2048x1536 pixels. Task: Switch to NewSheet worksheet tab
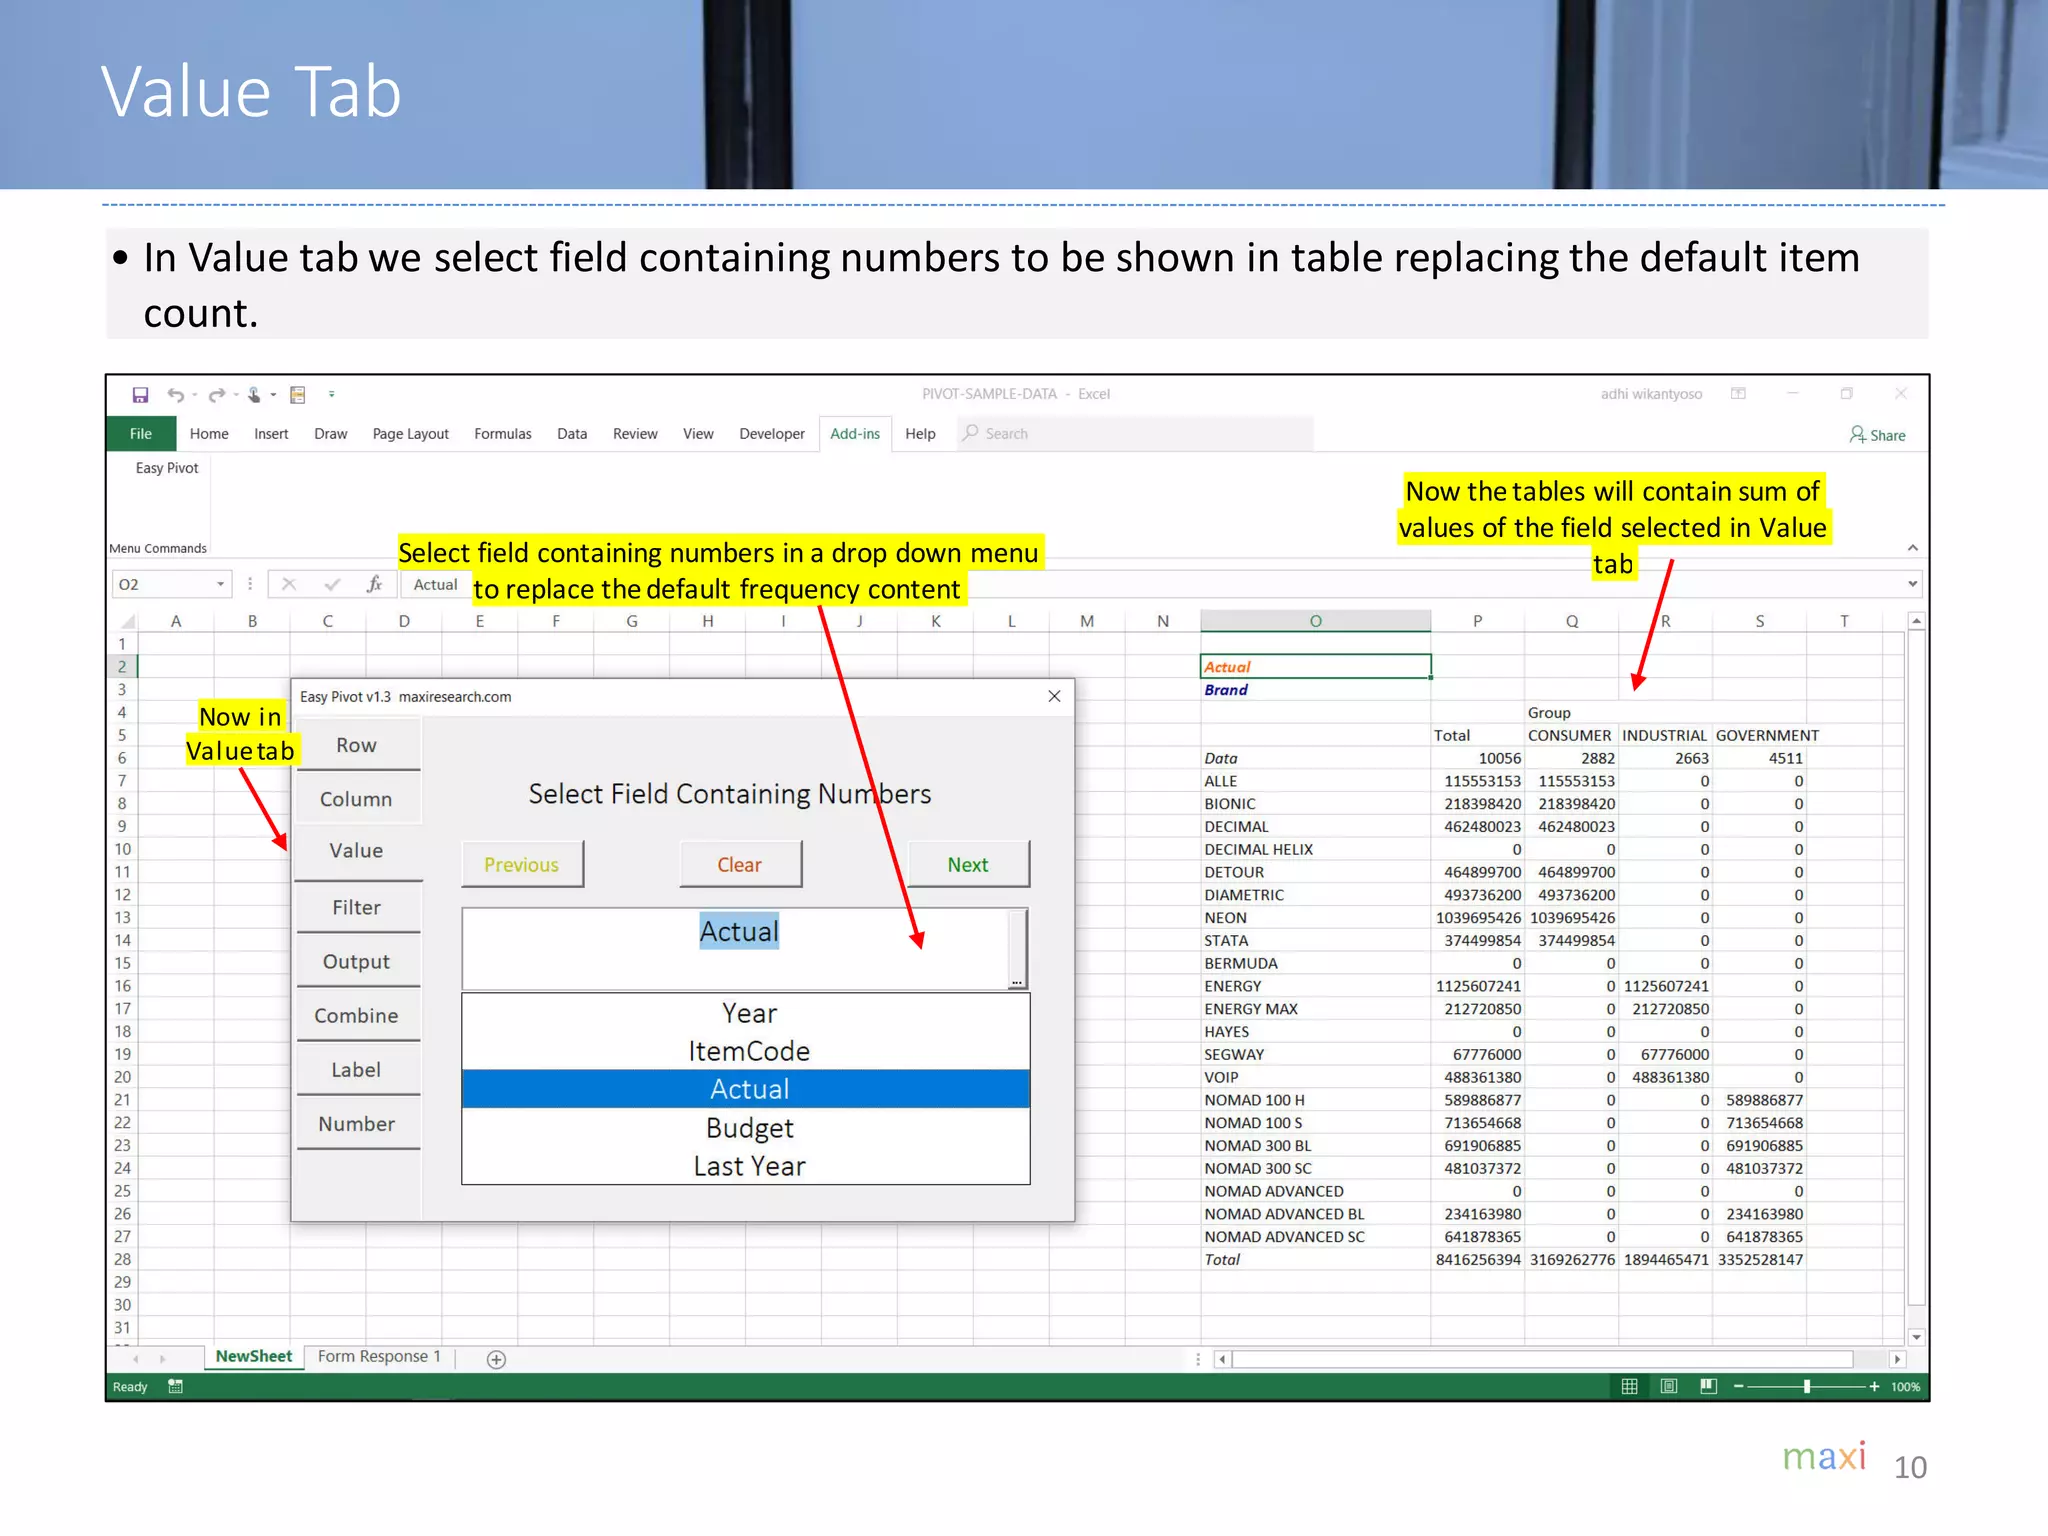(x=254, y=1357)
